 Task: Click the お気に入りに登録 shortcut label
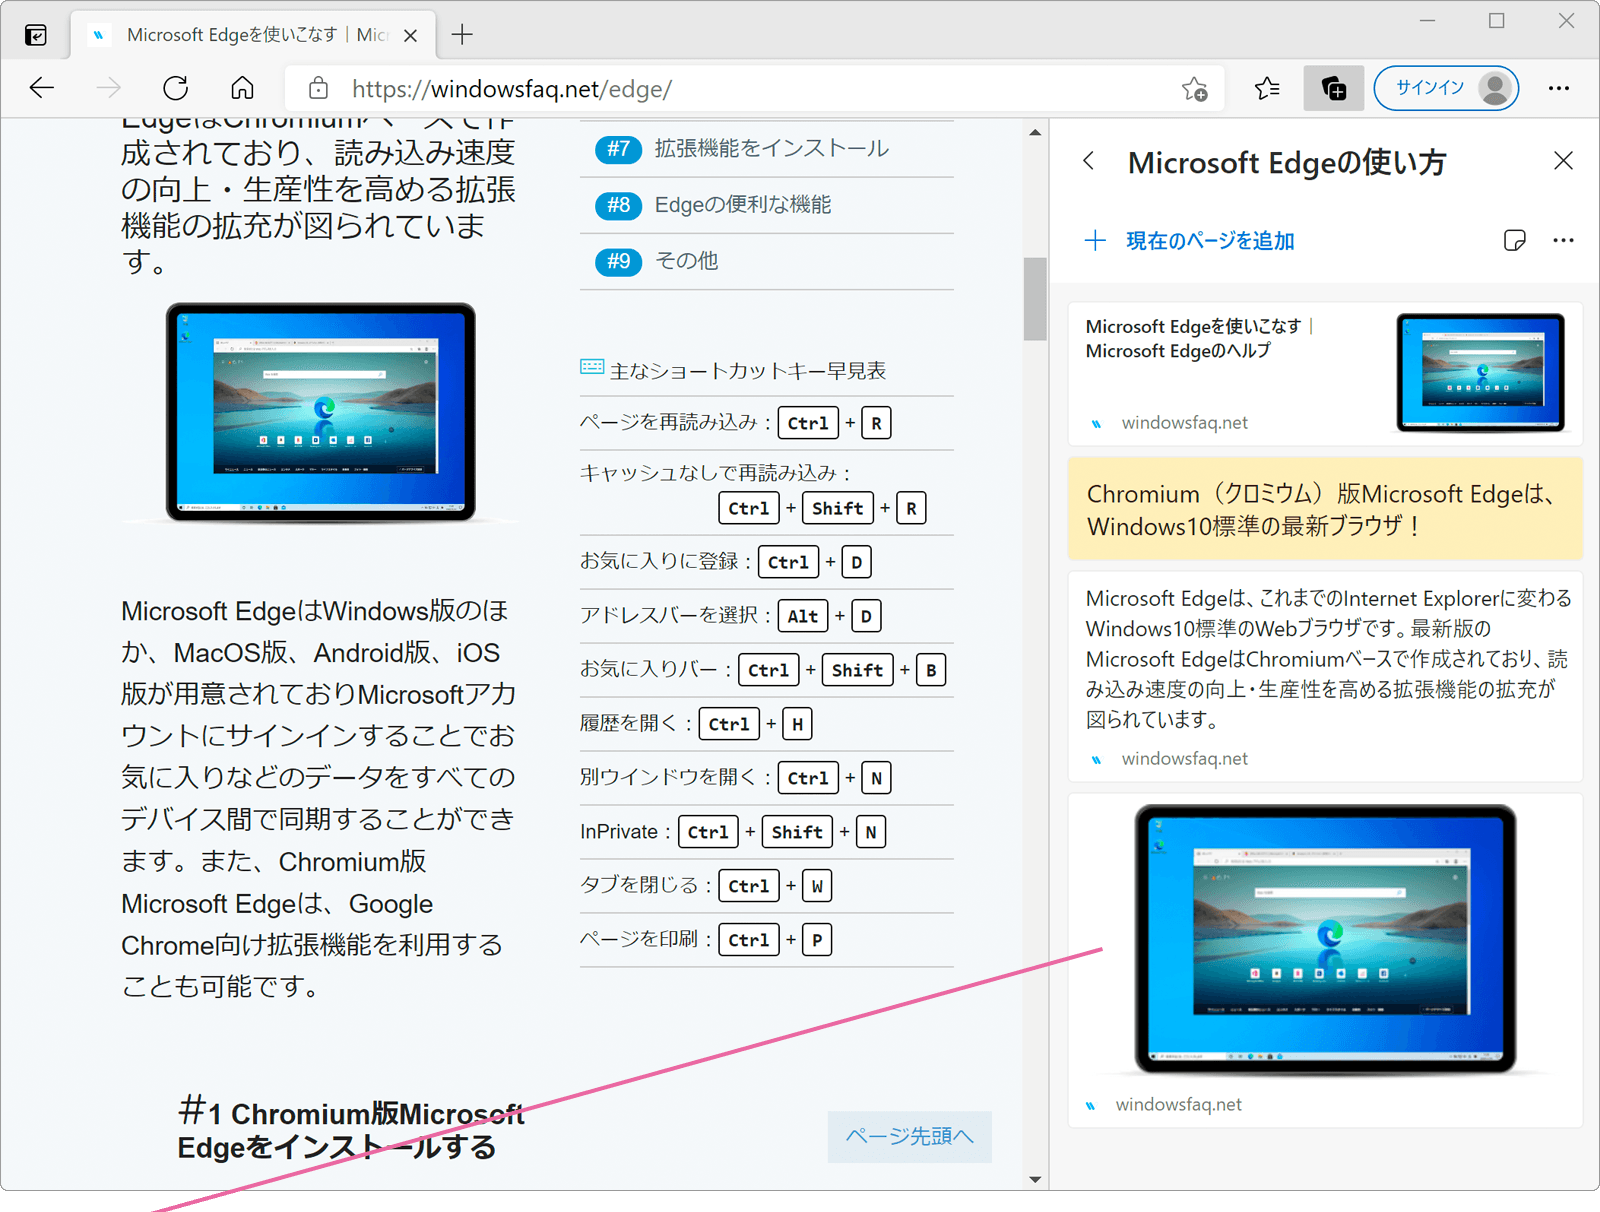(658, 562)
